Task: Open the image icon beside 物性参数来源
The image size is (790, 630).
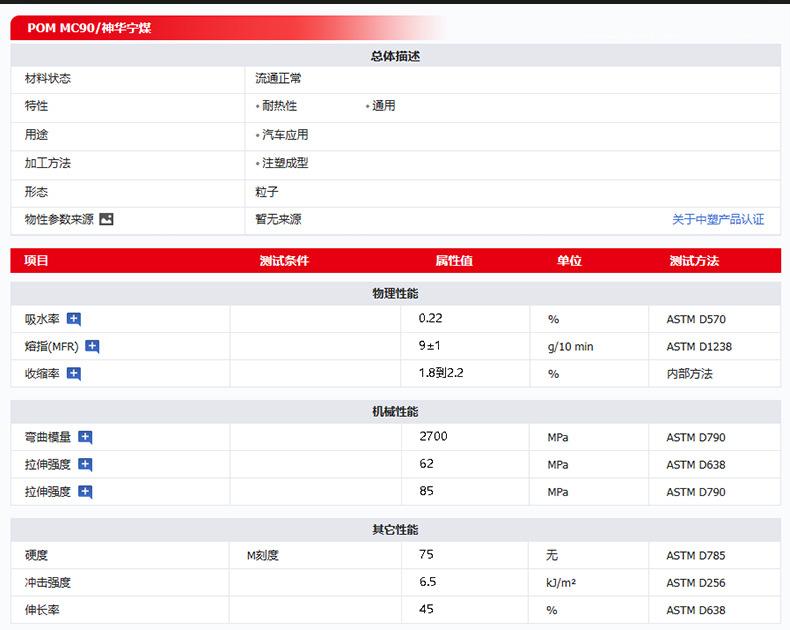Action: tap(106, 219)
